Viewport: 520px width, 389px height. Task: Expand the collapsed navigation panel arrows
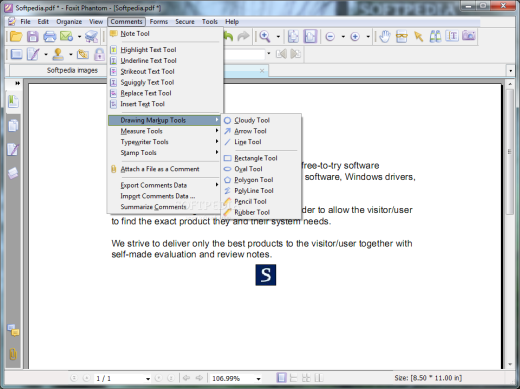point(17,83)
